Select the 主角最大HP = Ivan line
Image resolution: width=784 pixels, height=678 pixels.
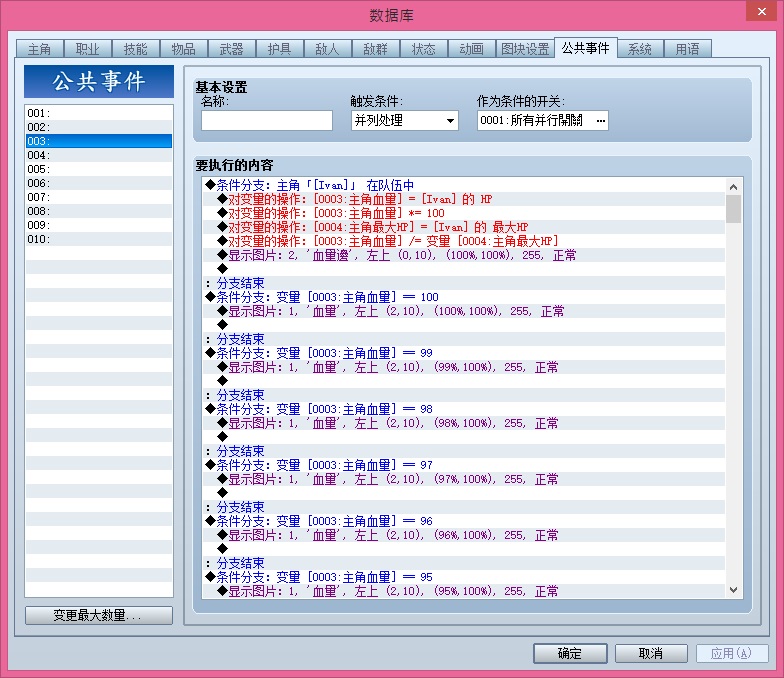coord(464,227)
